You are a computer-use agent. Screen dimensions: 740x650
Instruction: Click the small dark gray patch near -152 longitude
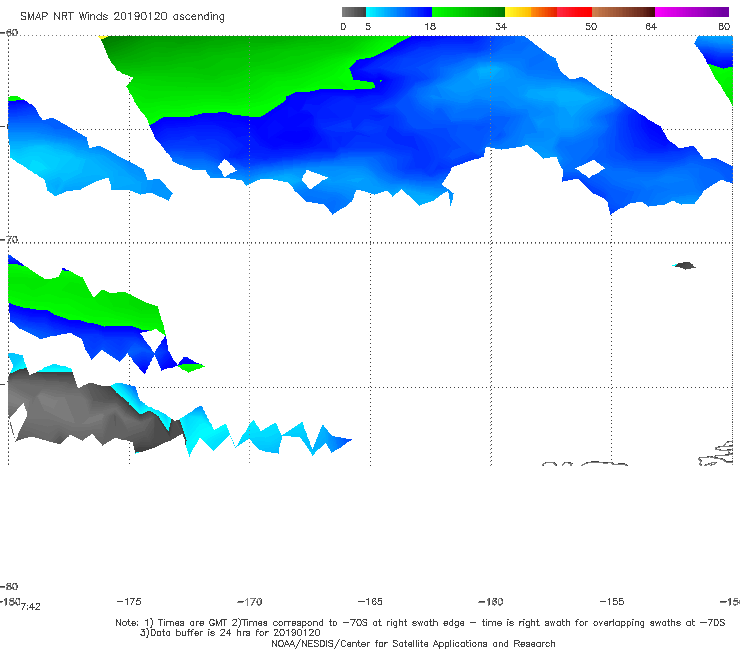684,265
